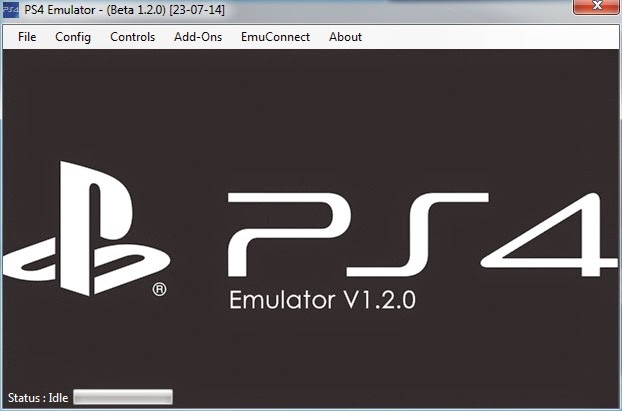Open the About menu
This screenshot has width=622, height=411.
(345, 37)
